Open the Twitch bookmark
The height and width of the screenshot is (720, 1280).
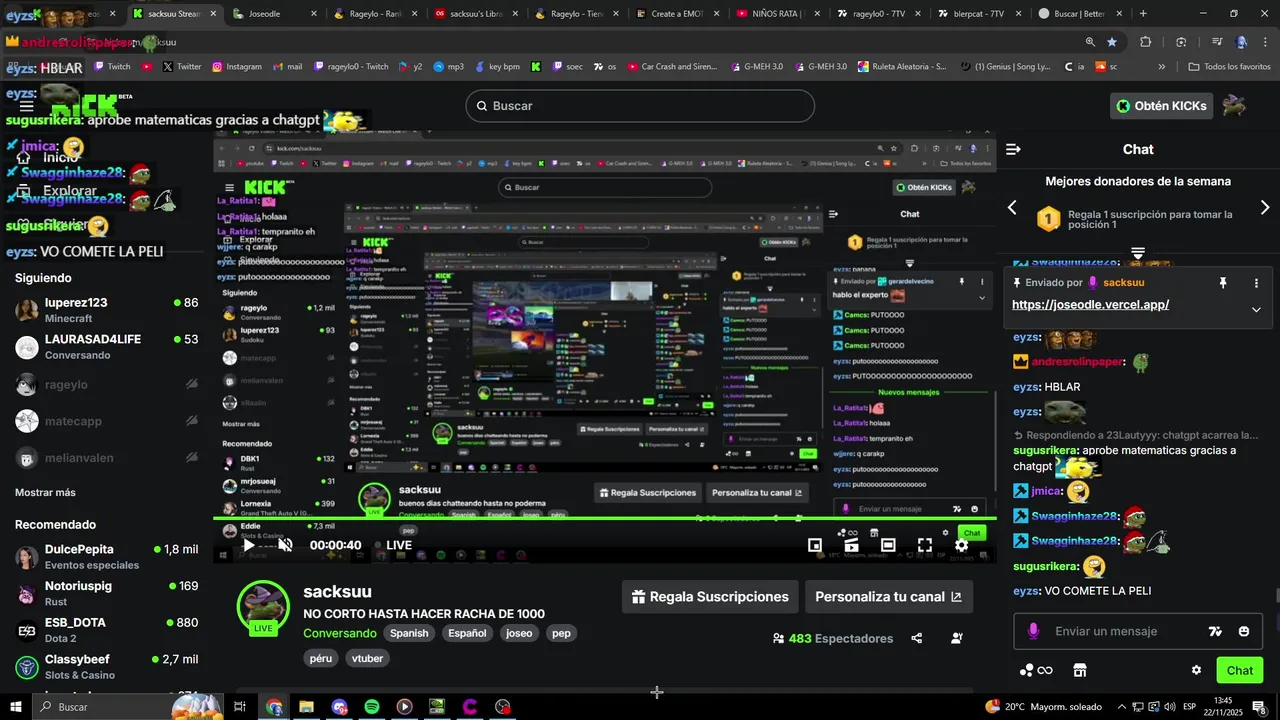[x=112, y=67]
